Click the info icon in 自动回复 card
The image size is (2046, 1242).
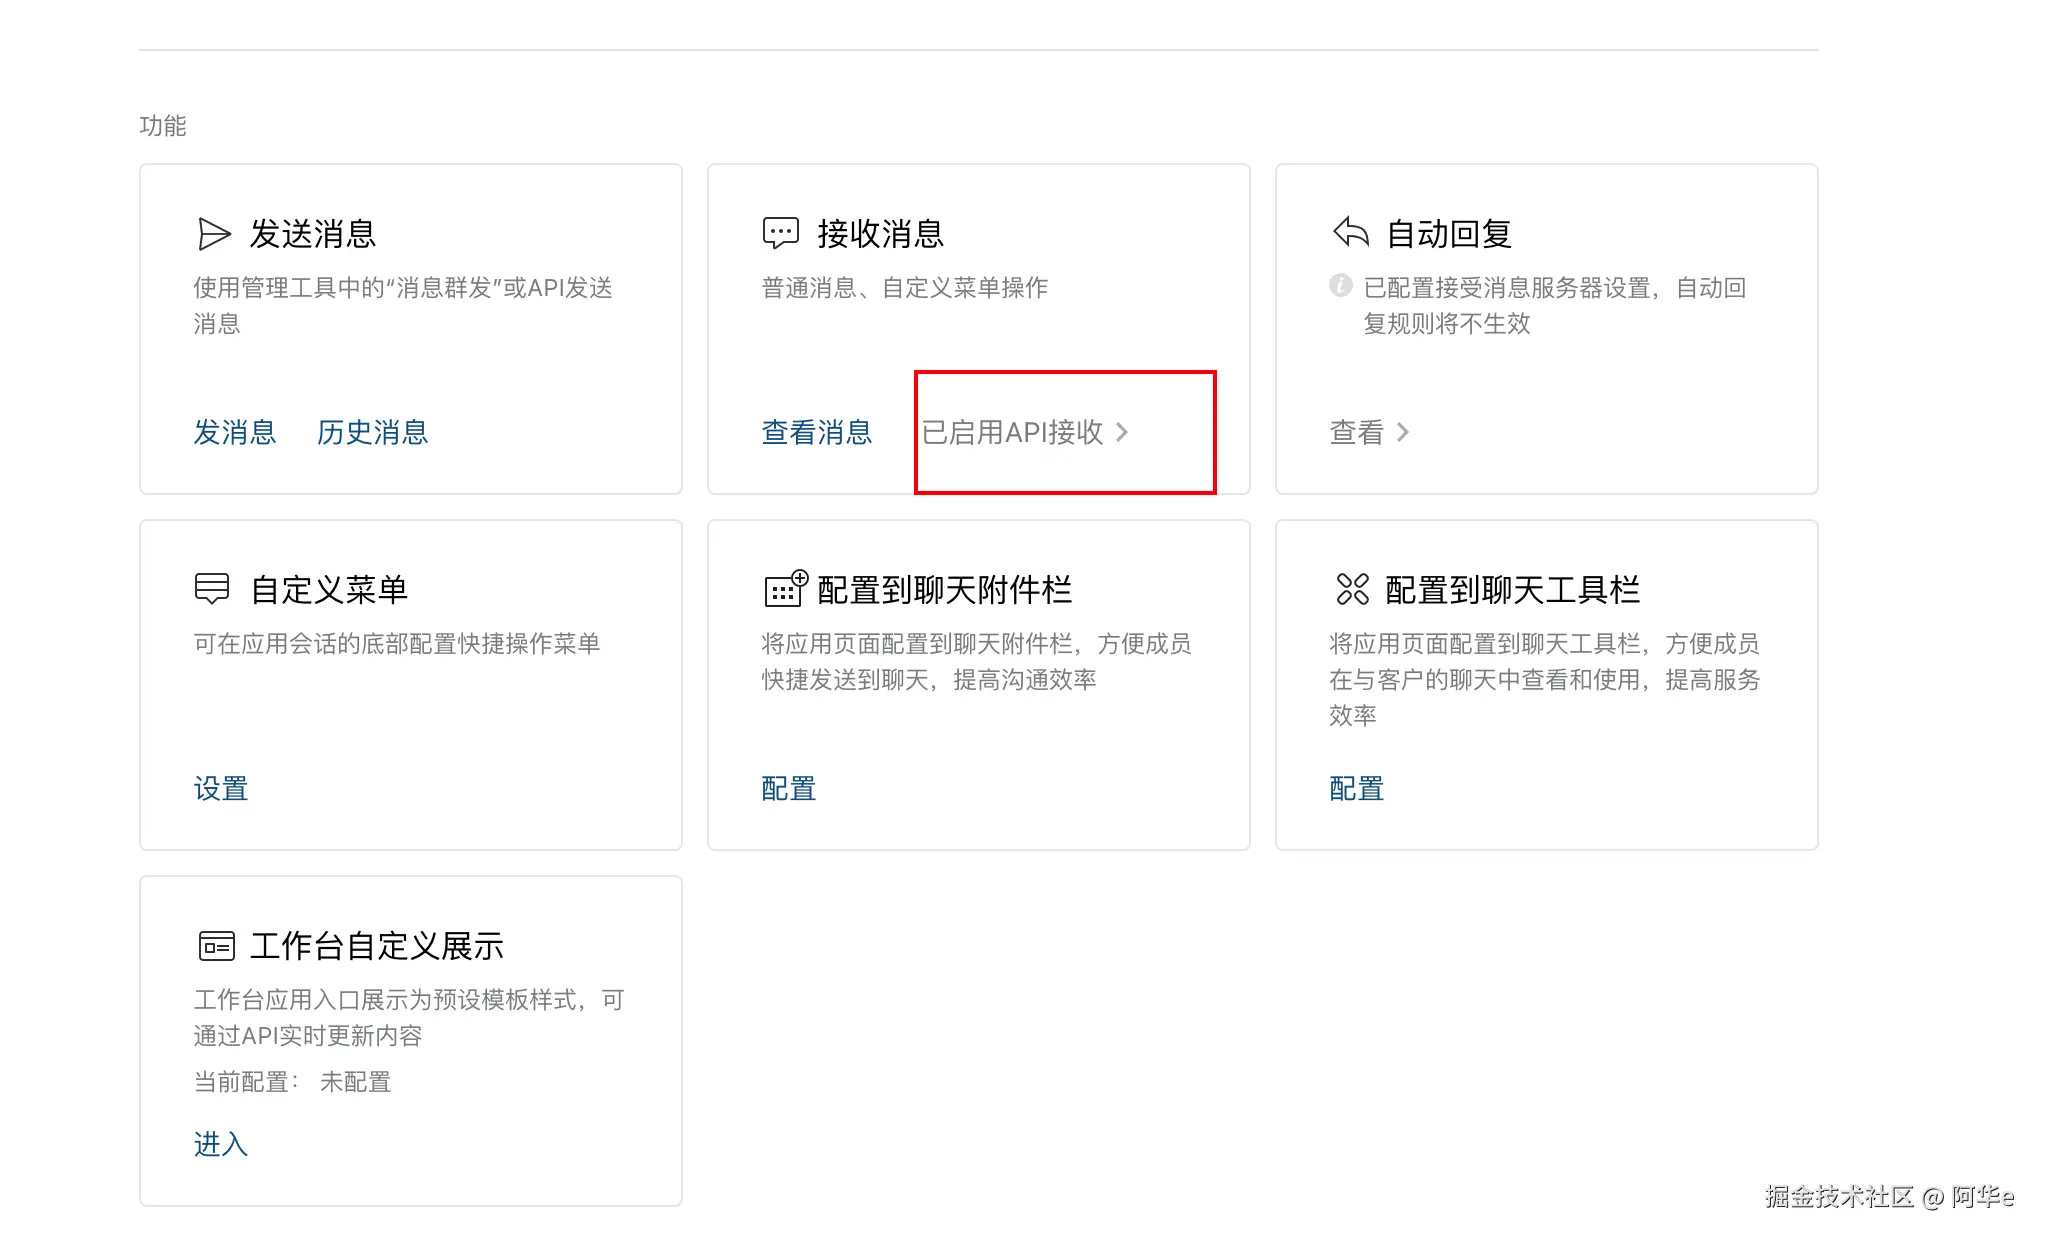pos(1340,286)
